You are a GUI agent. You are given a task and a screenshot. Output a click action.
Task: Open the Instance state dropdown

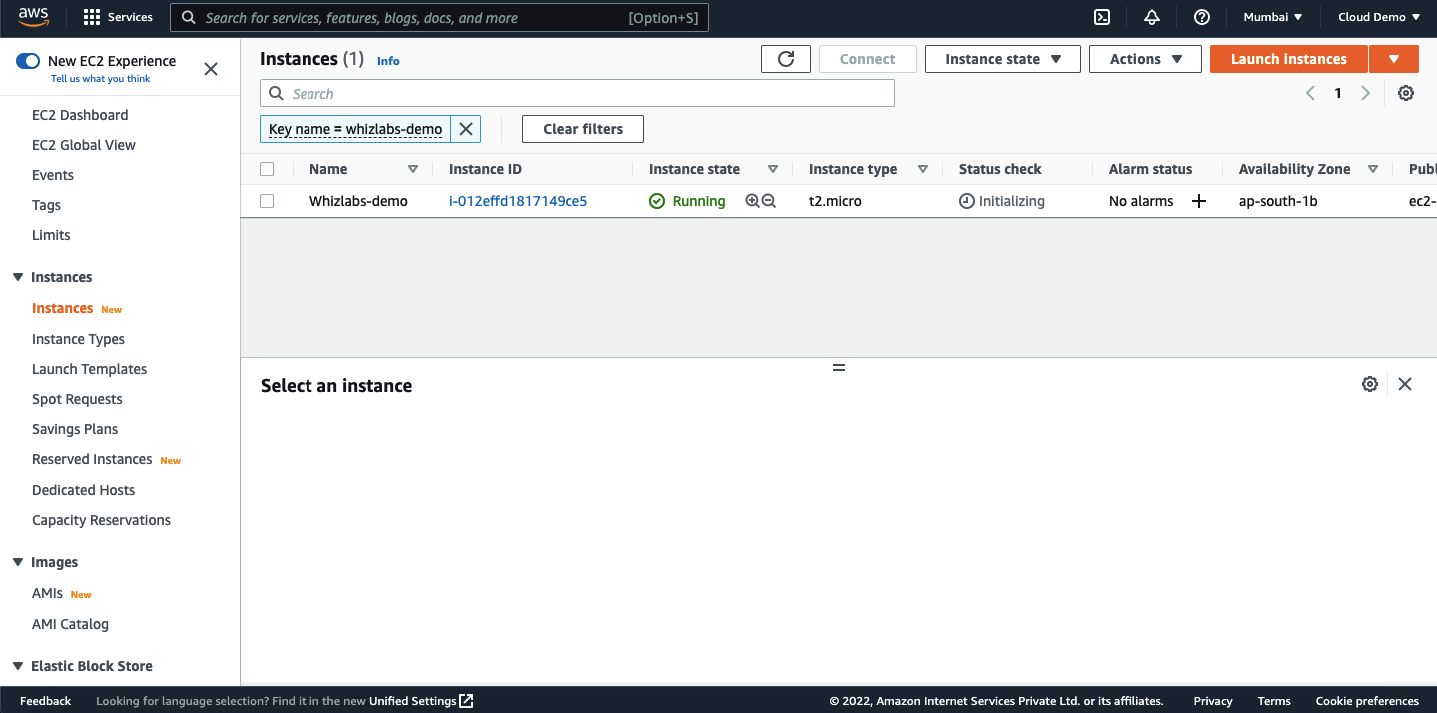click(x=1003, y=59)
